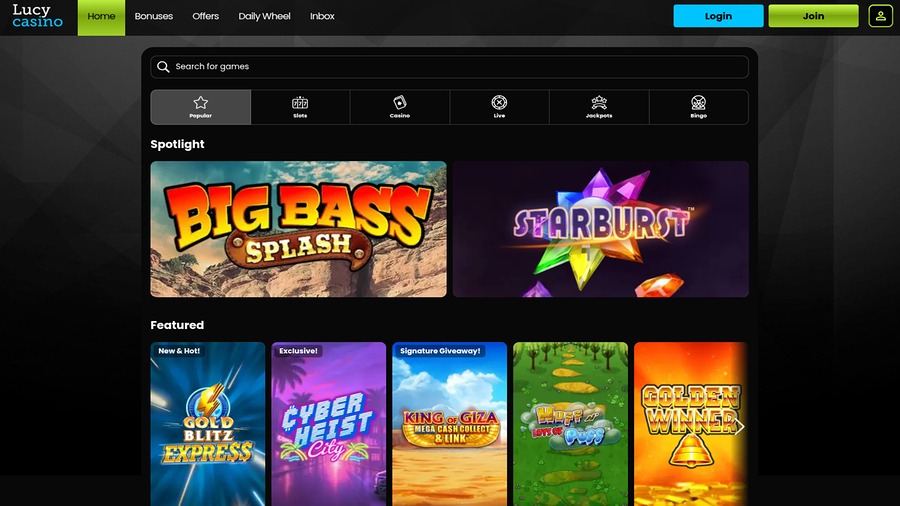900x506 pixels.
Task: Select the Live roulette category tab
Action: (x=499, y=107)
